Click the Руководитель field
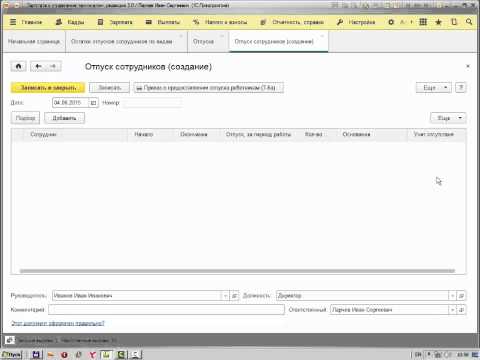Screen dimensions: 480x360 137,296
